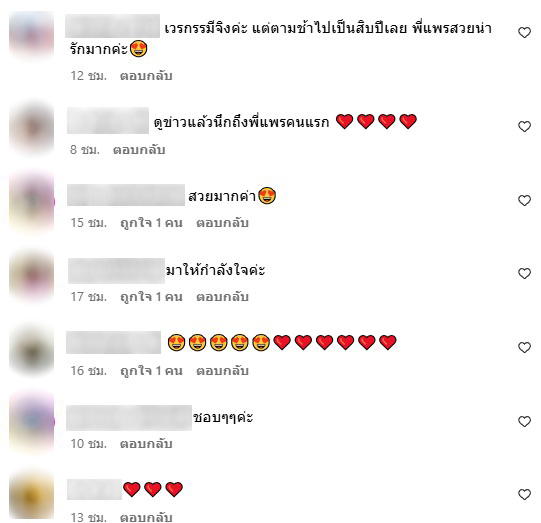The width and height of the screenshot is (541, 523).
Task: Like the comment posted 13 ชม. ago
Action: click(524, 494)
